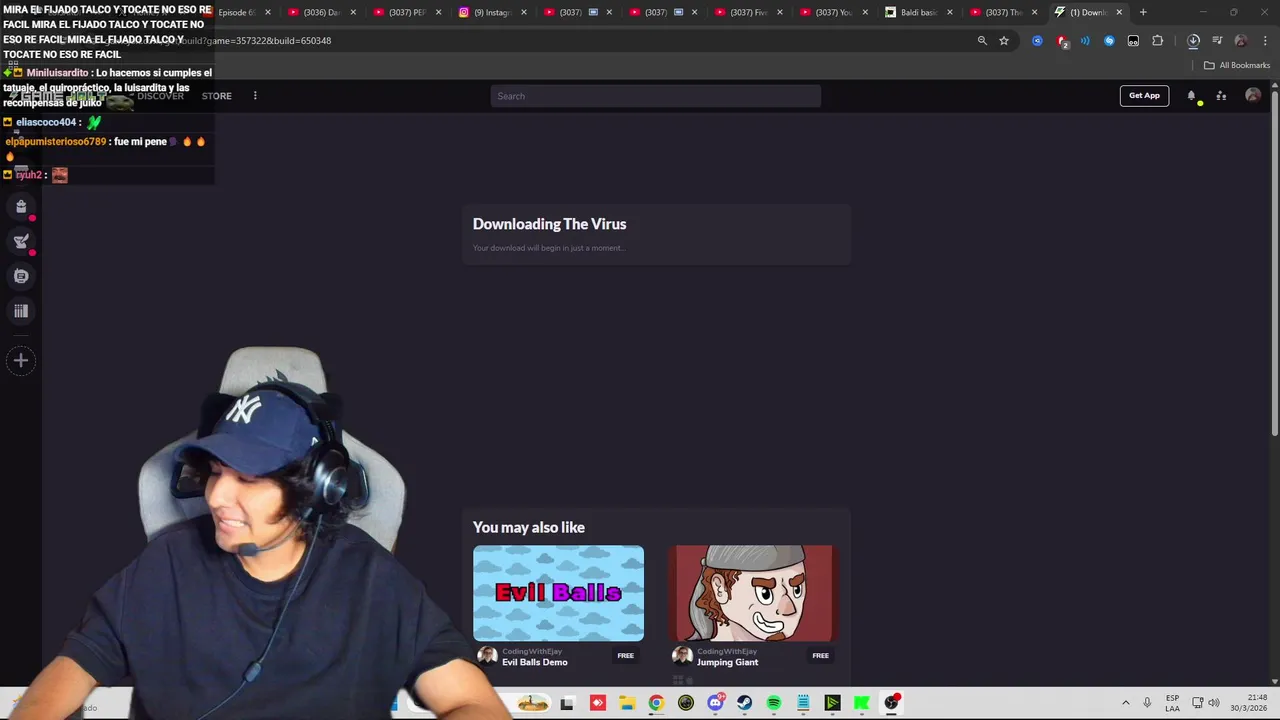
Task: Open the sidebar chat icon
Action: [21, 276]
